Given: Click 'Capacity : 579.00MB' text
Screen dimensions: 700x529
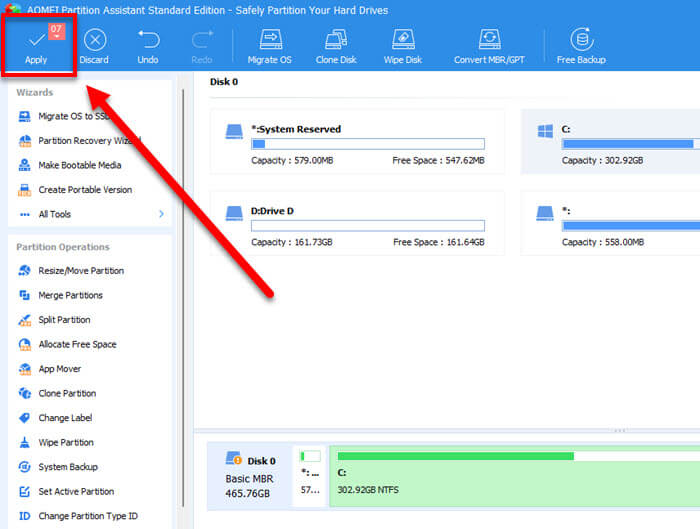Looking at the screenshot, I should [292, 161].
